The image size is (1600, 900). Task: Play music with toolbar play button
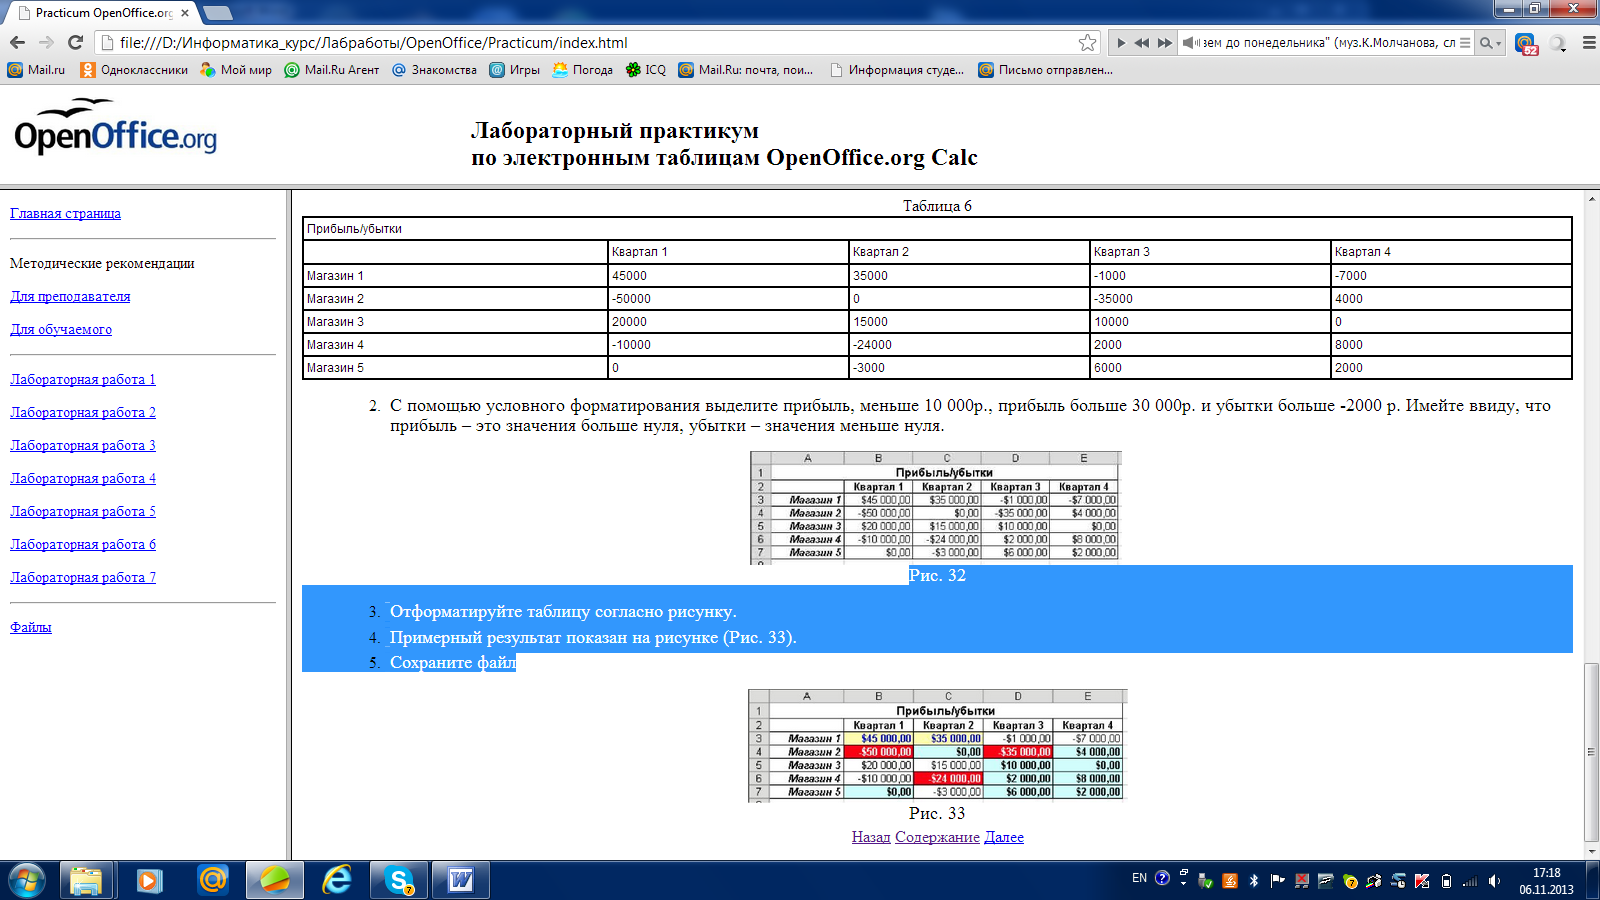[1121, 43]
